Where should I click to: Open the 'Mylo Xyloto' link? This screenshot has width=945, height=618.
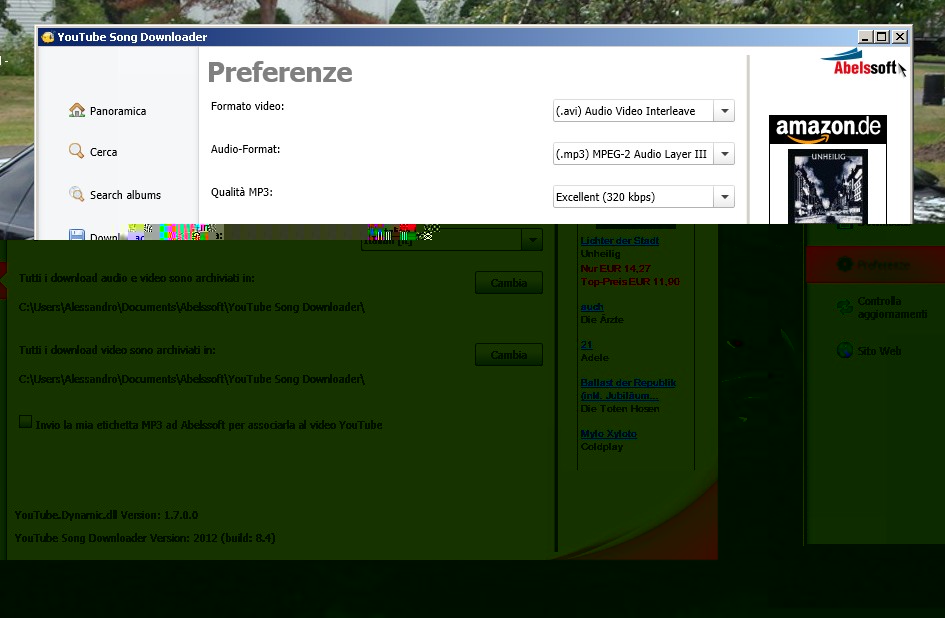point(608,434)
